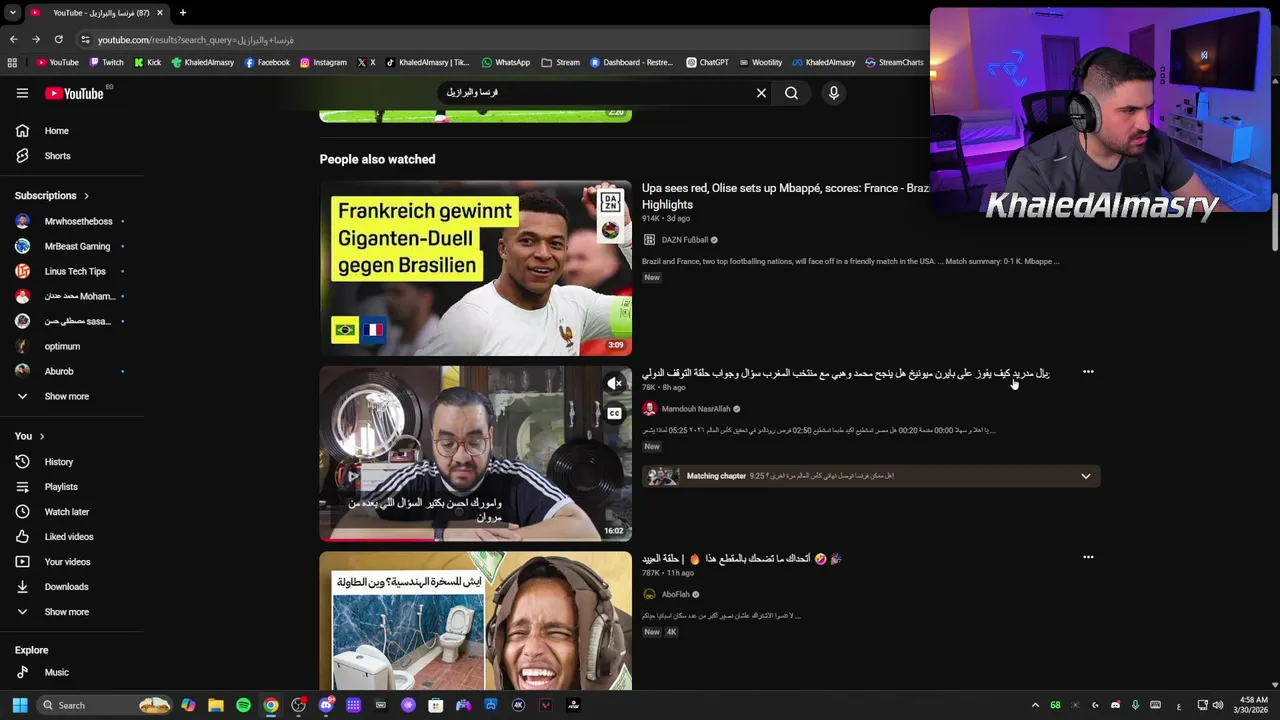
Task: Open the You section chevron header
Action: point(30,436)
